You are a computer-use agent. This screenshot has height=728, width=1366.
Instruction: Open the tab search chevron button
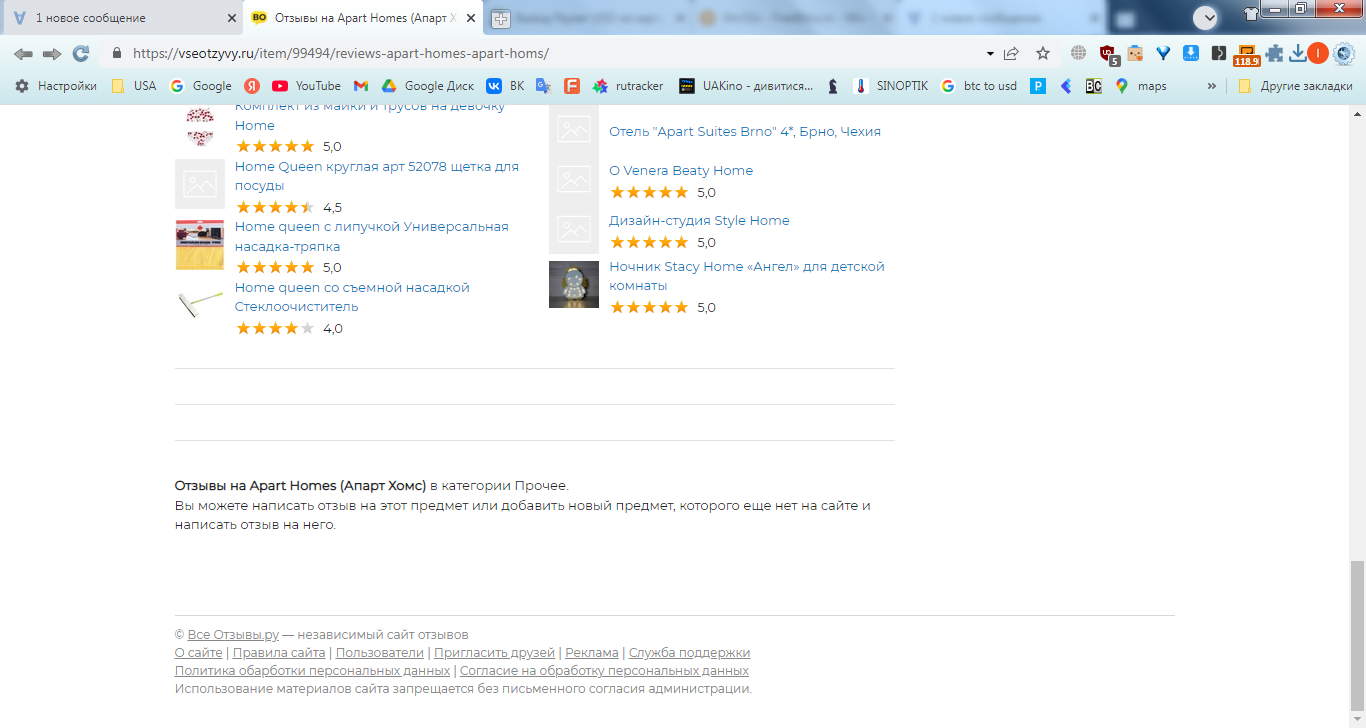(1206, 17)
